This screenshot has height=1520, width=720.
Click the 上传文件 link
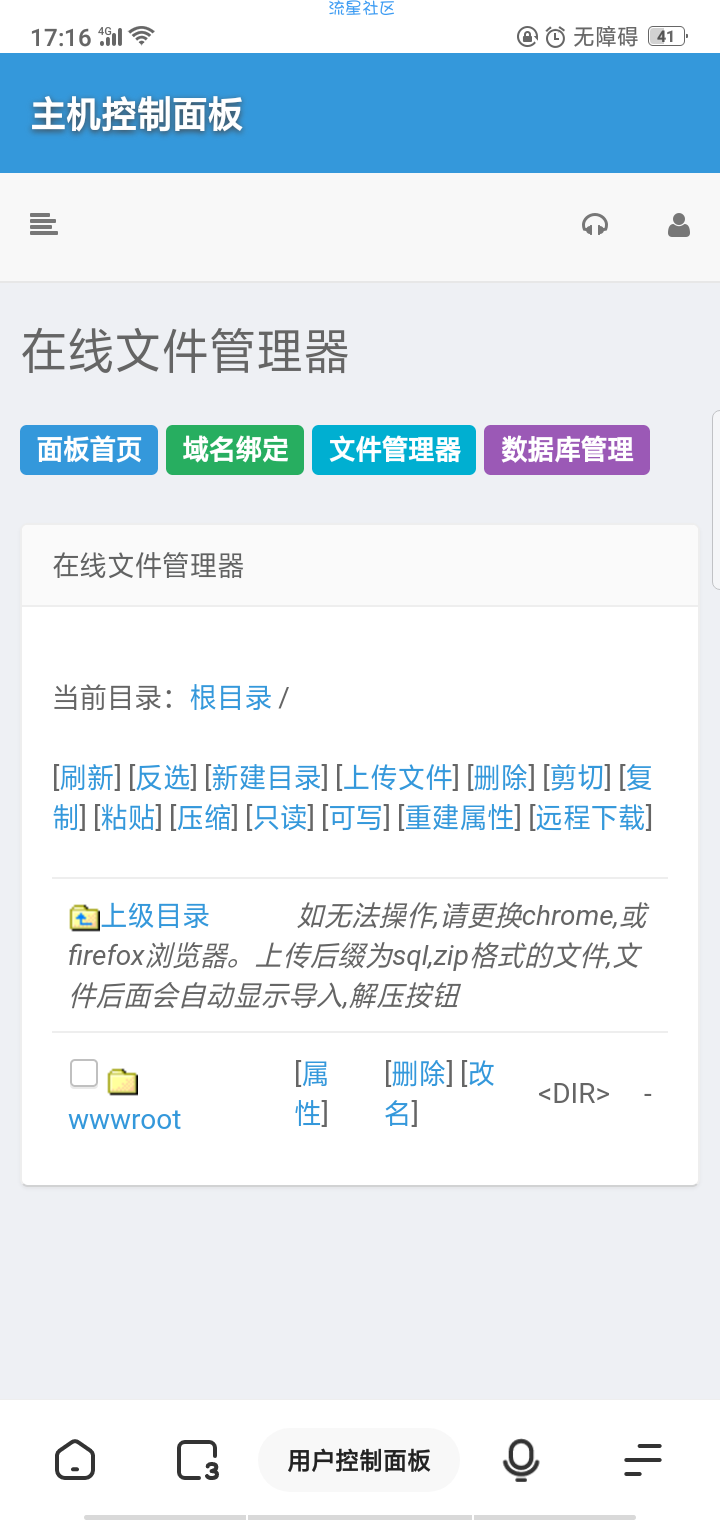click(x=398, y=777)
